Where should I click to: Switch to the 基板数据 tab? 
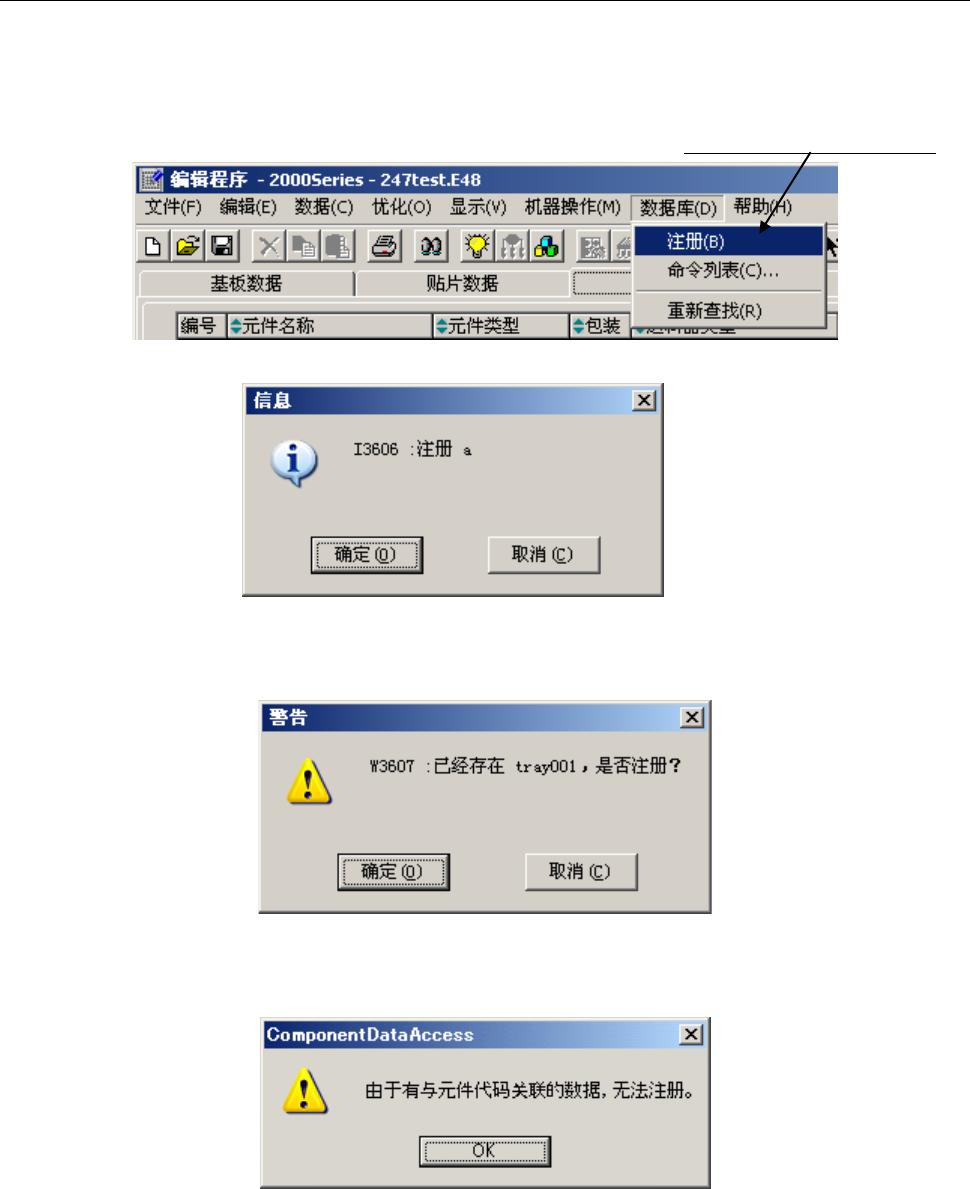(x=246, y=283)
